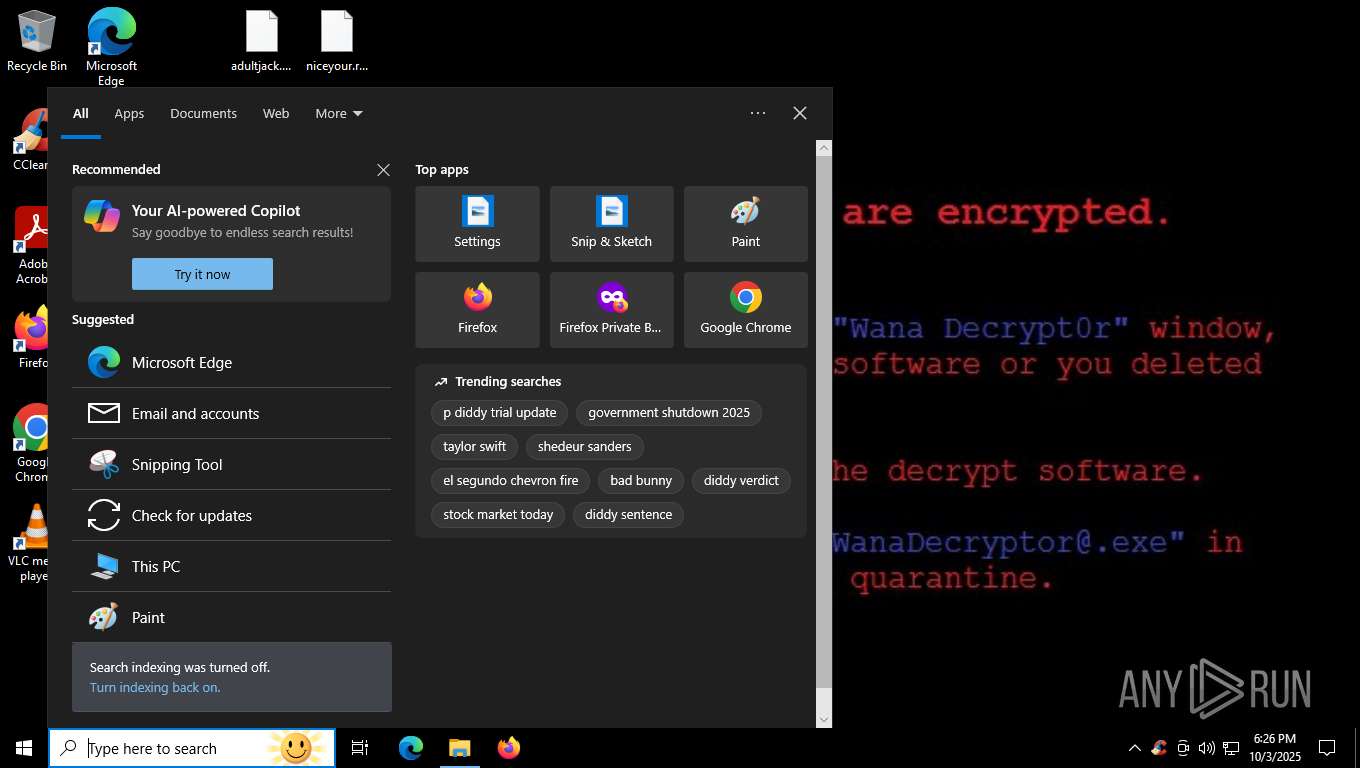The width and height of the screenshot is (1360, 768).
Task: Click the Copilot logo icon
Action: coord(102,216)
